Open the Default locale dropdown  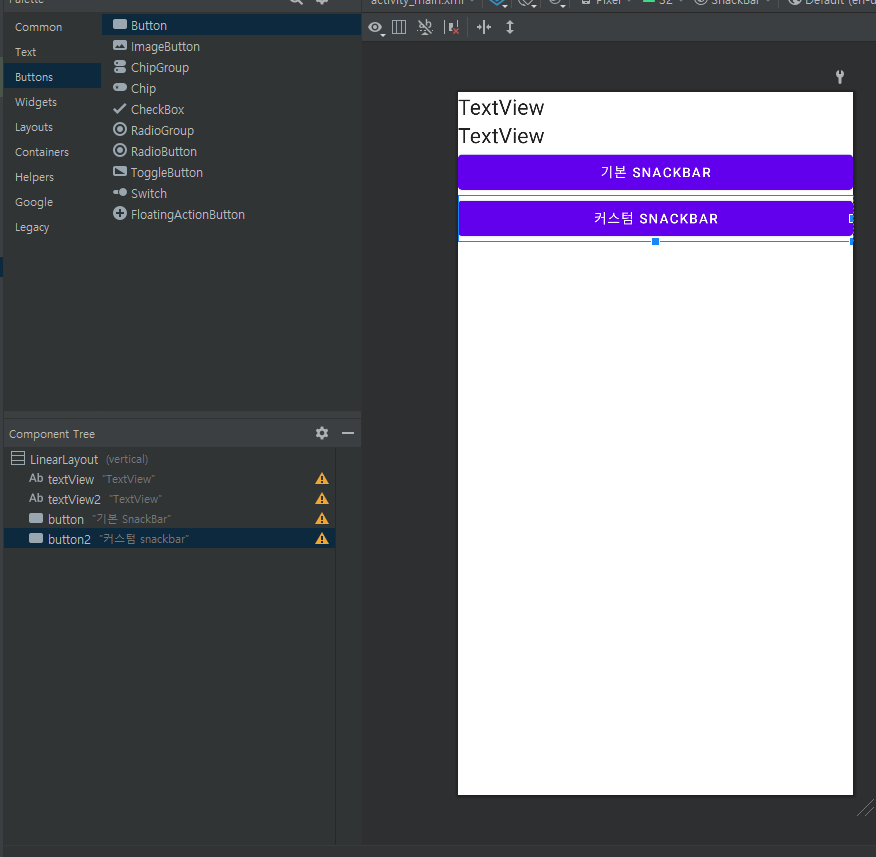tap(831, 3)
